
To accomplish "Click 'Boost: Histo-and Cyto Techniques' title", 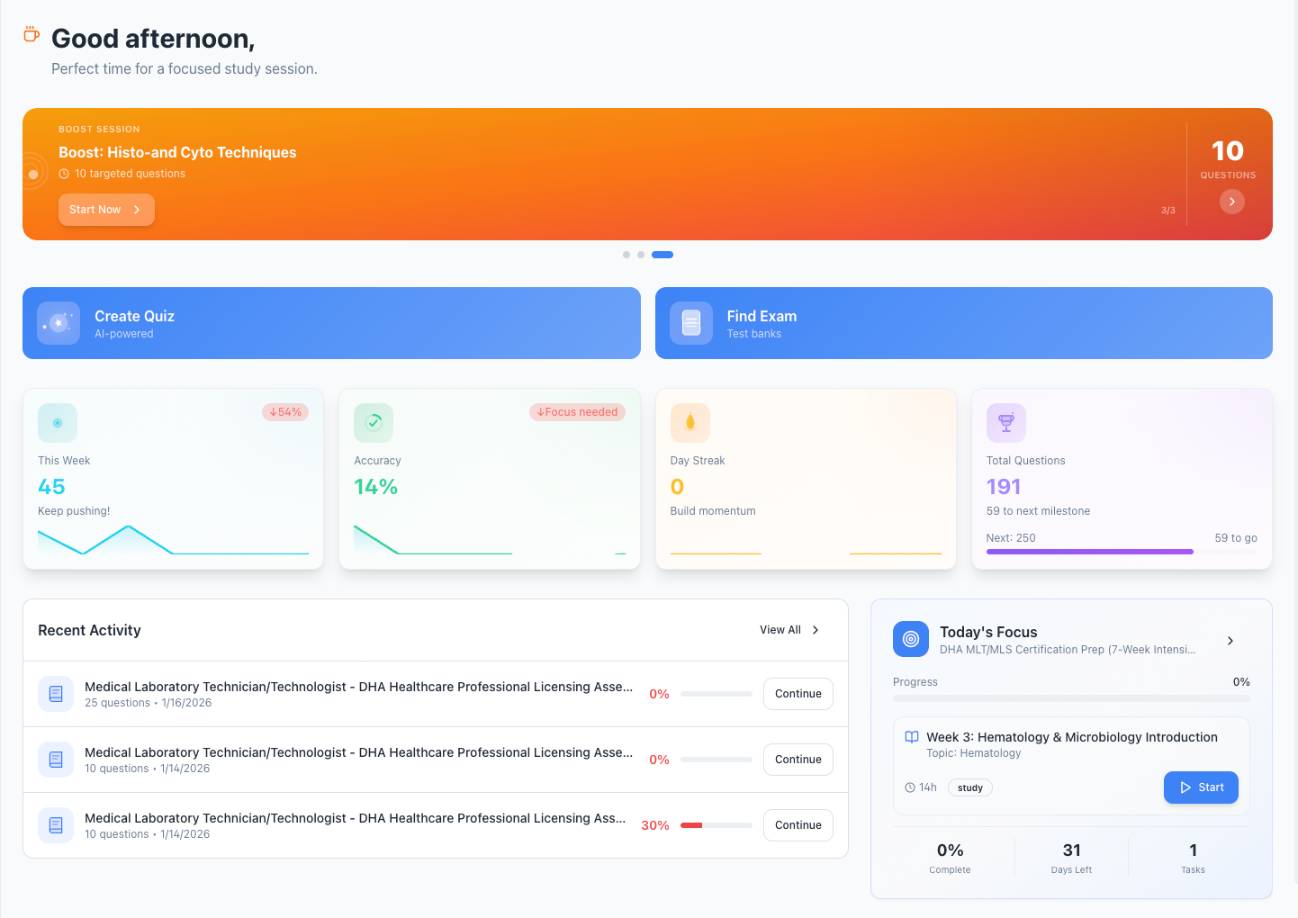I will 177,153.
